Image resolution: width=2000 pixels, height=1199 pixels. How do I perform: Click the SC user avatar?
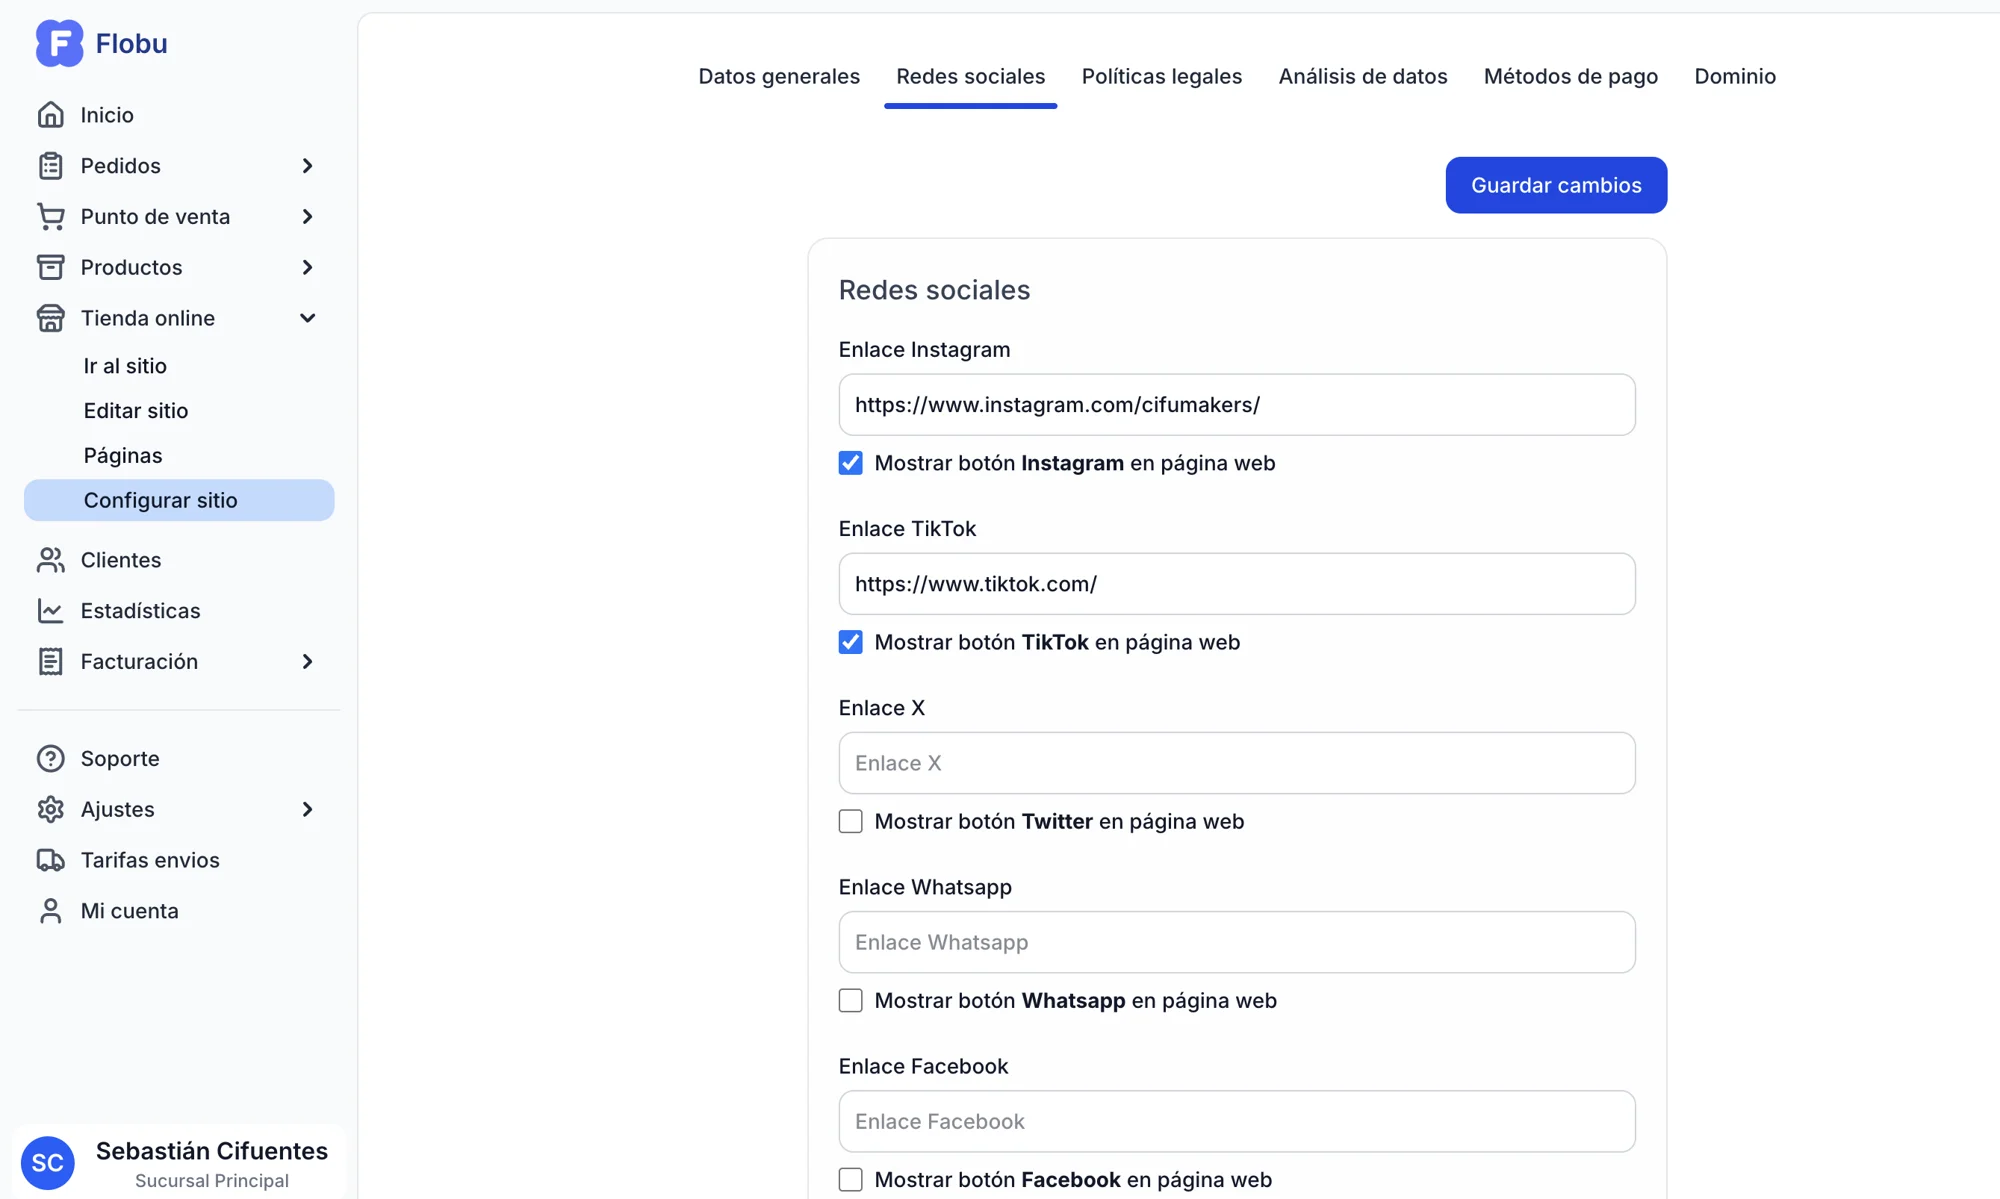coord(48,1163)
